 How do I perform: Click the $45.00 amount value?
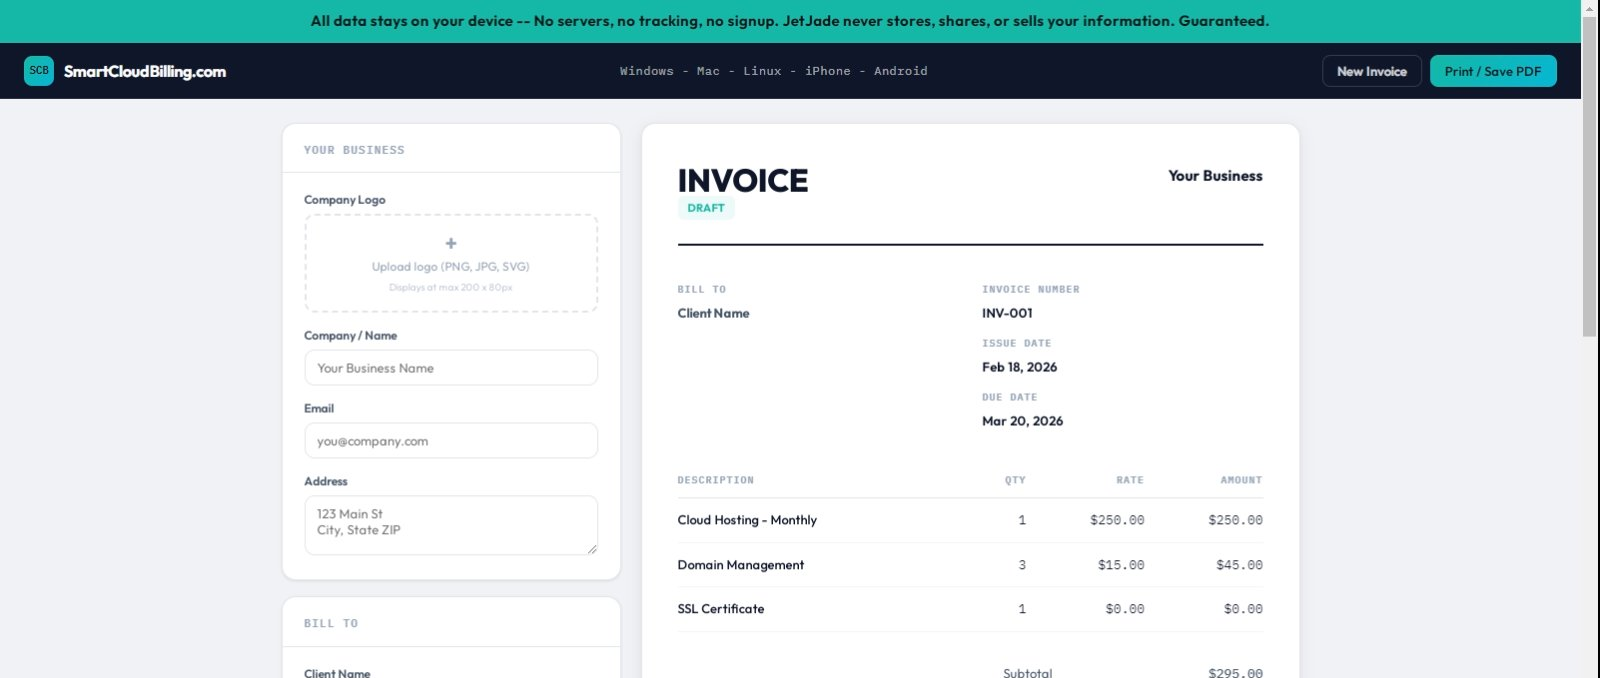point(1239,565)
